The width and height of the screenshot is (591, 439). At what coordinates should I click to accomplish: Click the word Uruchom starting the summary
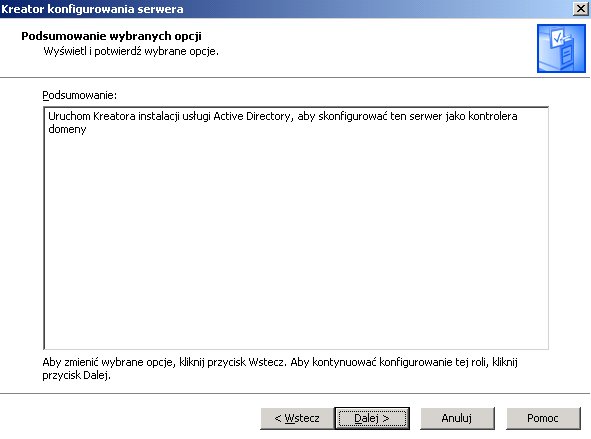coord(69,116)
